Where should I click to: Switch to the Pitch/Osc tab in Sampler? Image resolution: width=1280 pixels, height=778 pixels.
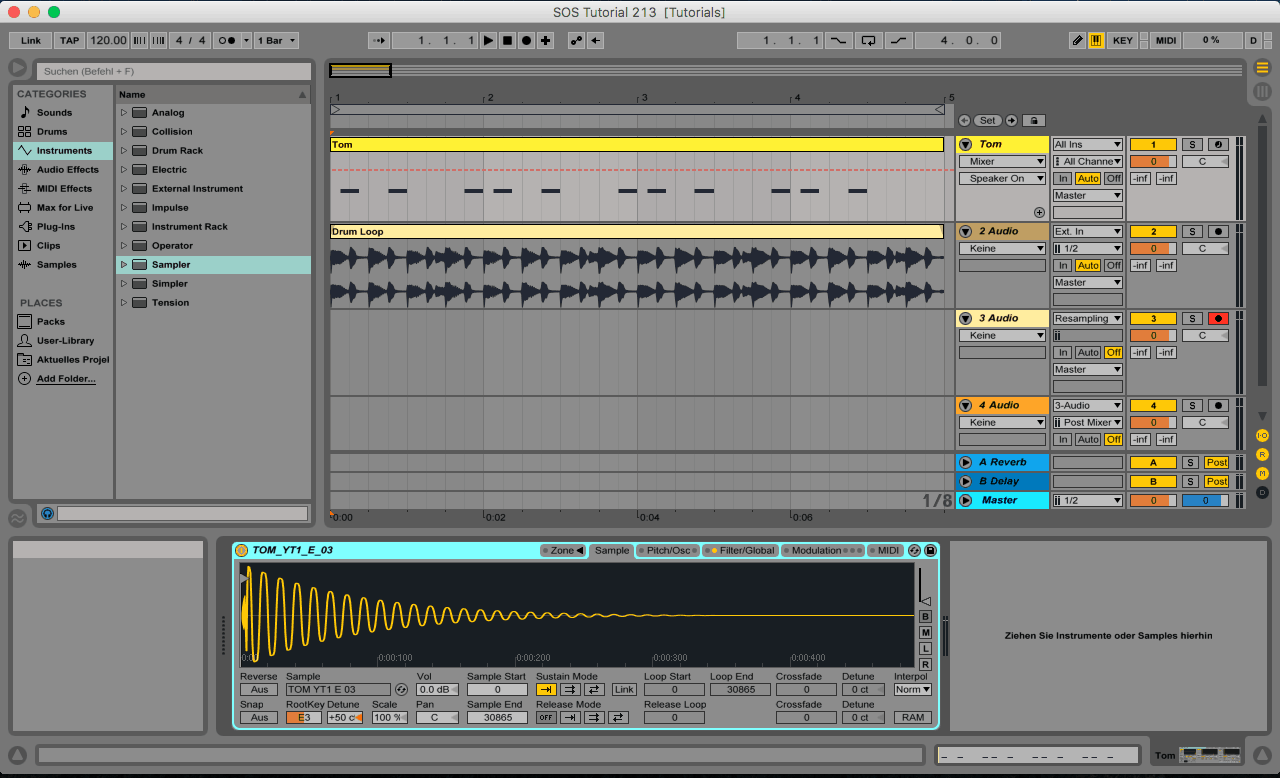[x=667, y=551]
